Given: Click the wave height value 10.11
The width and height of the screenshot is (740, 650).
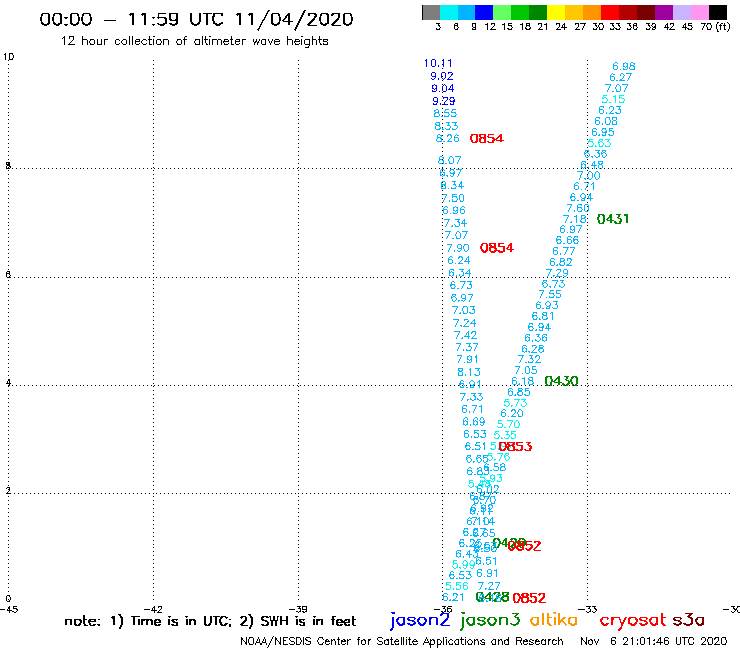Looking at the screenshot, I should [438, 63].
